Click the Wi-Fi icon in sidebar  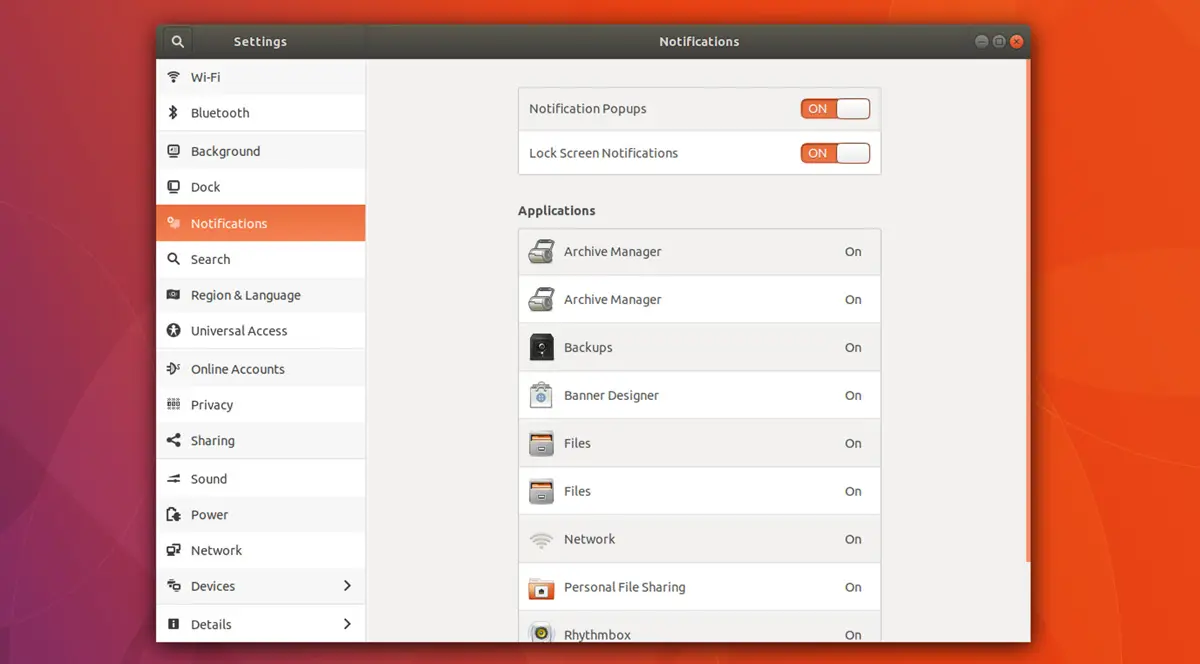tap(173, 77)
